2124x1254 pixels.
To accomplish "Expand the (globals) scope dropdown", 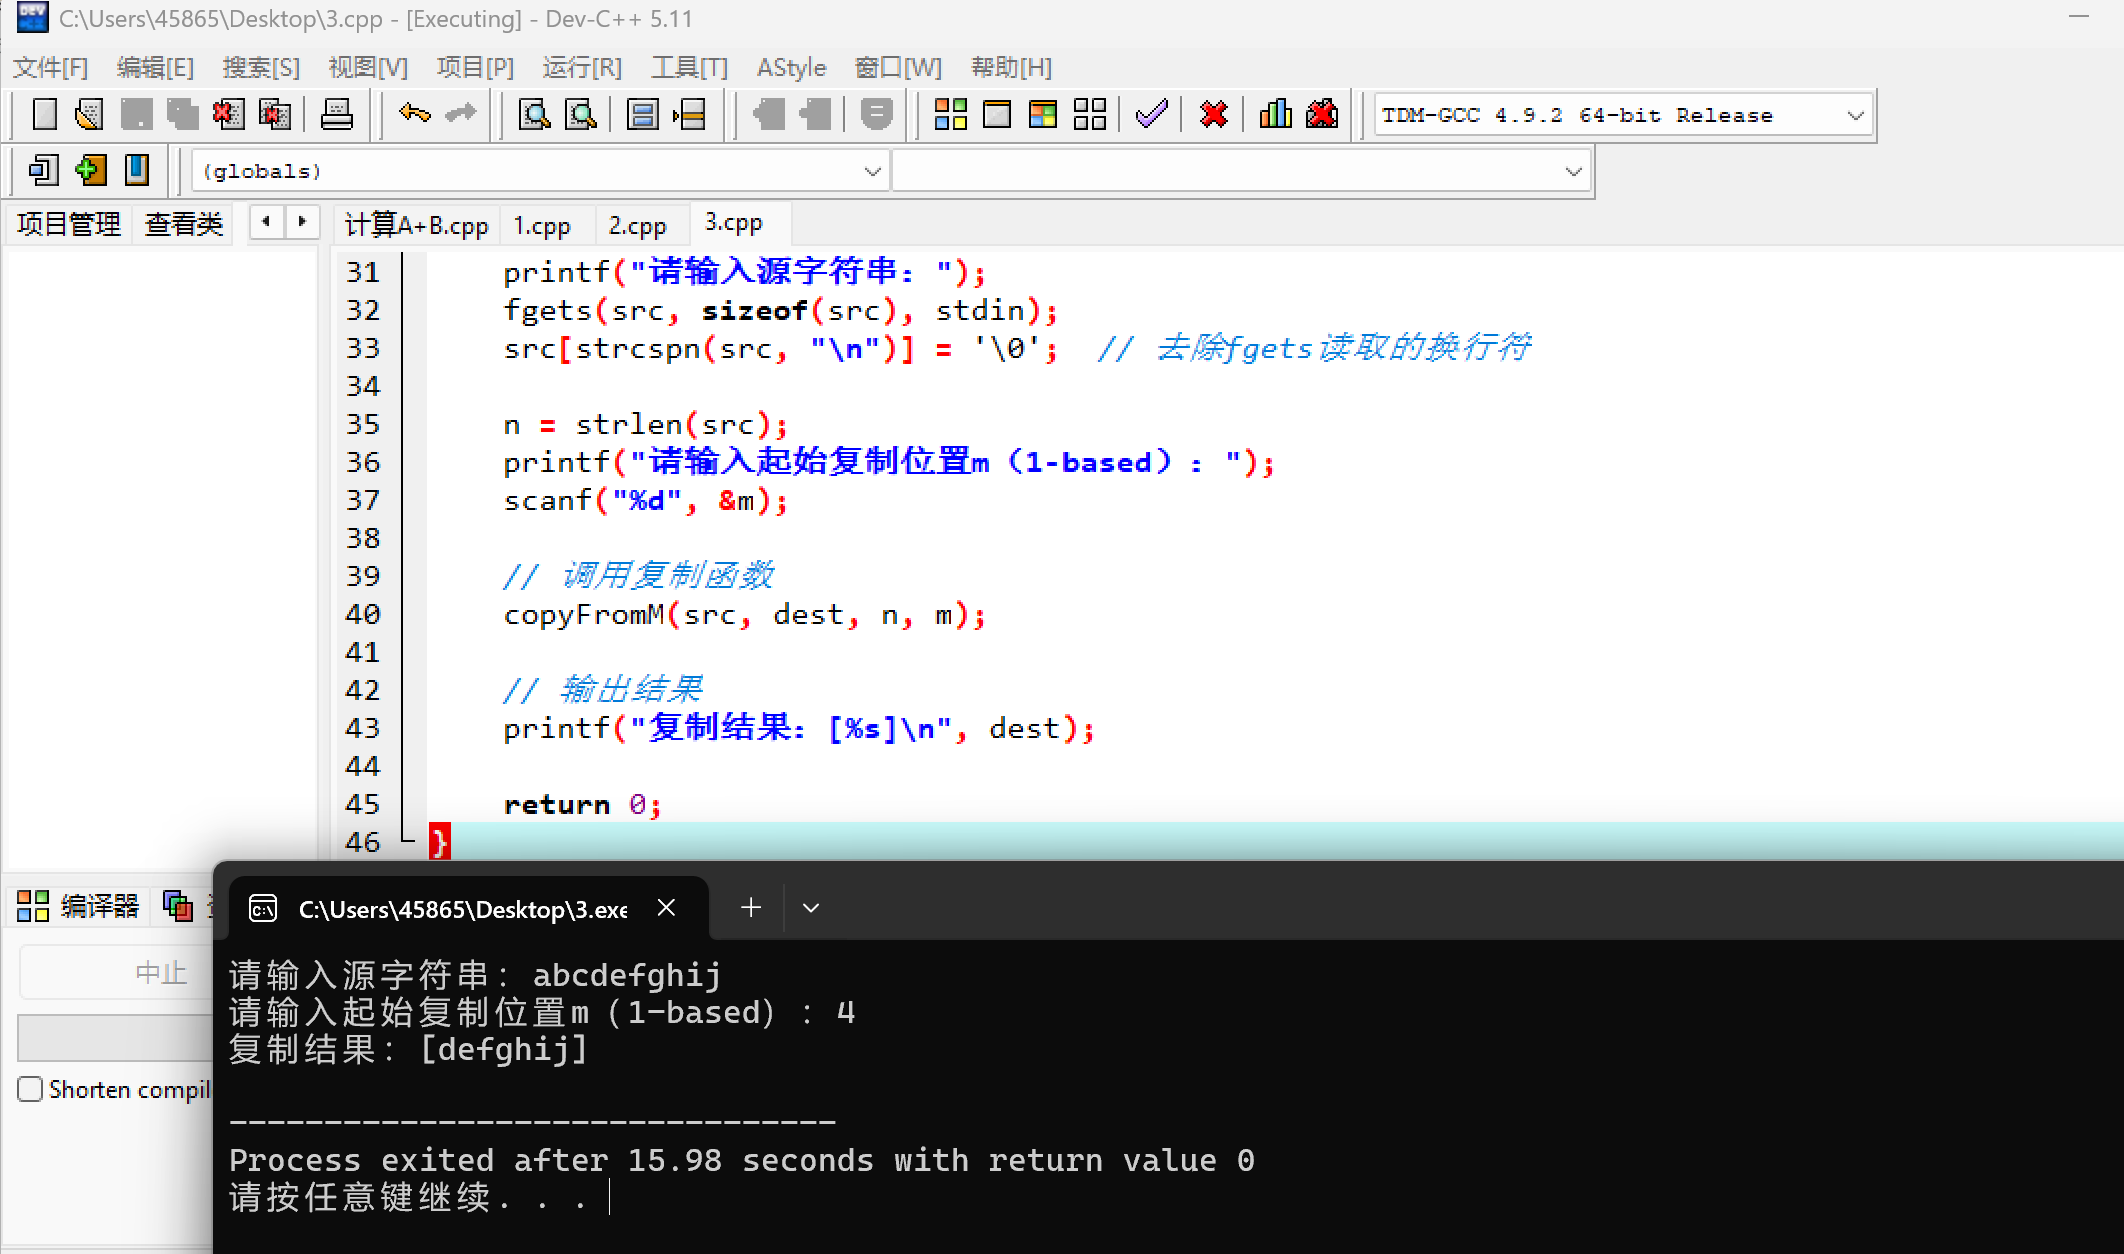I will (x=872, y=171).
